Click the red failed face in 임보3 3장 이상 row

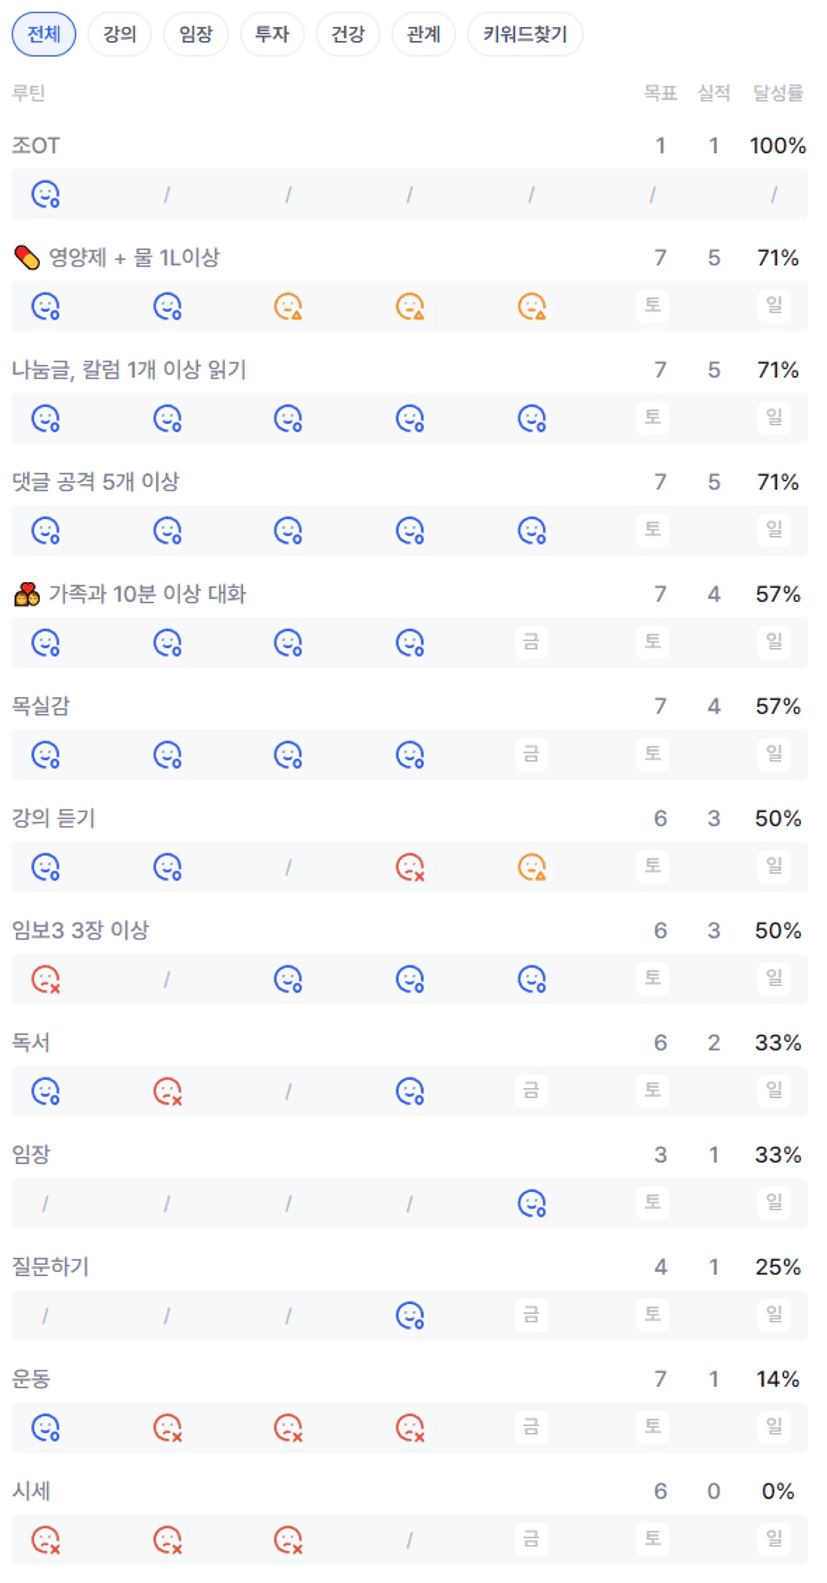[46, 979]
